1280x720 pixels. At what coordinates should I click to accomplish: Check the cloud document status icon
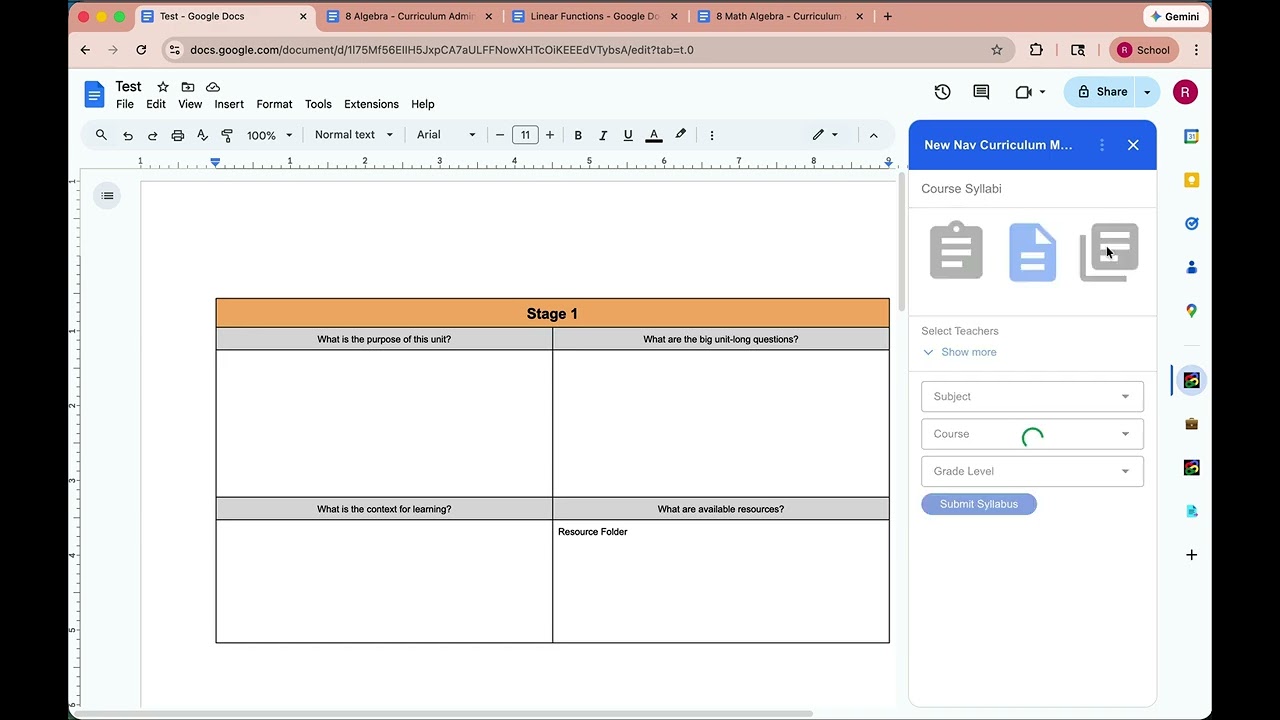pyautogui.click(x=213, y=87)
